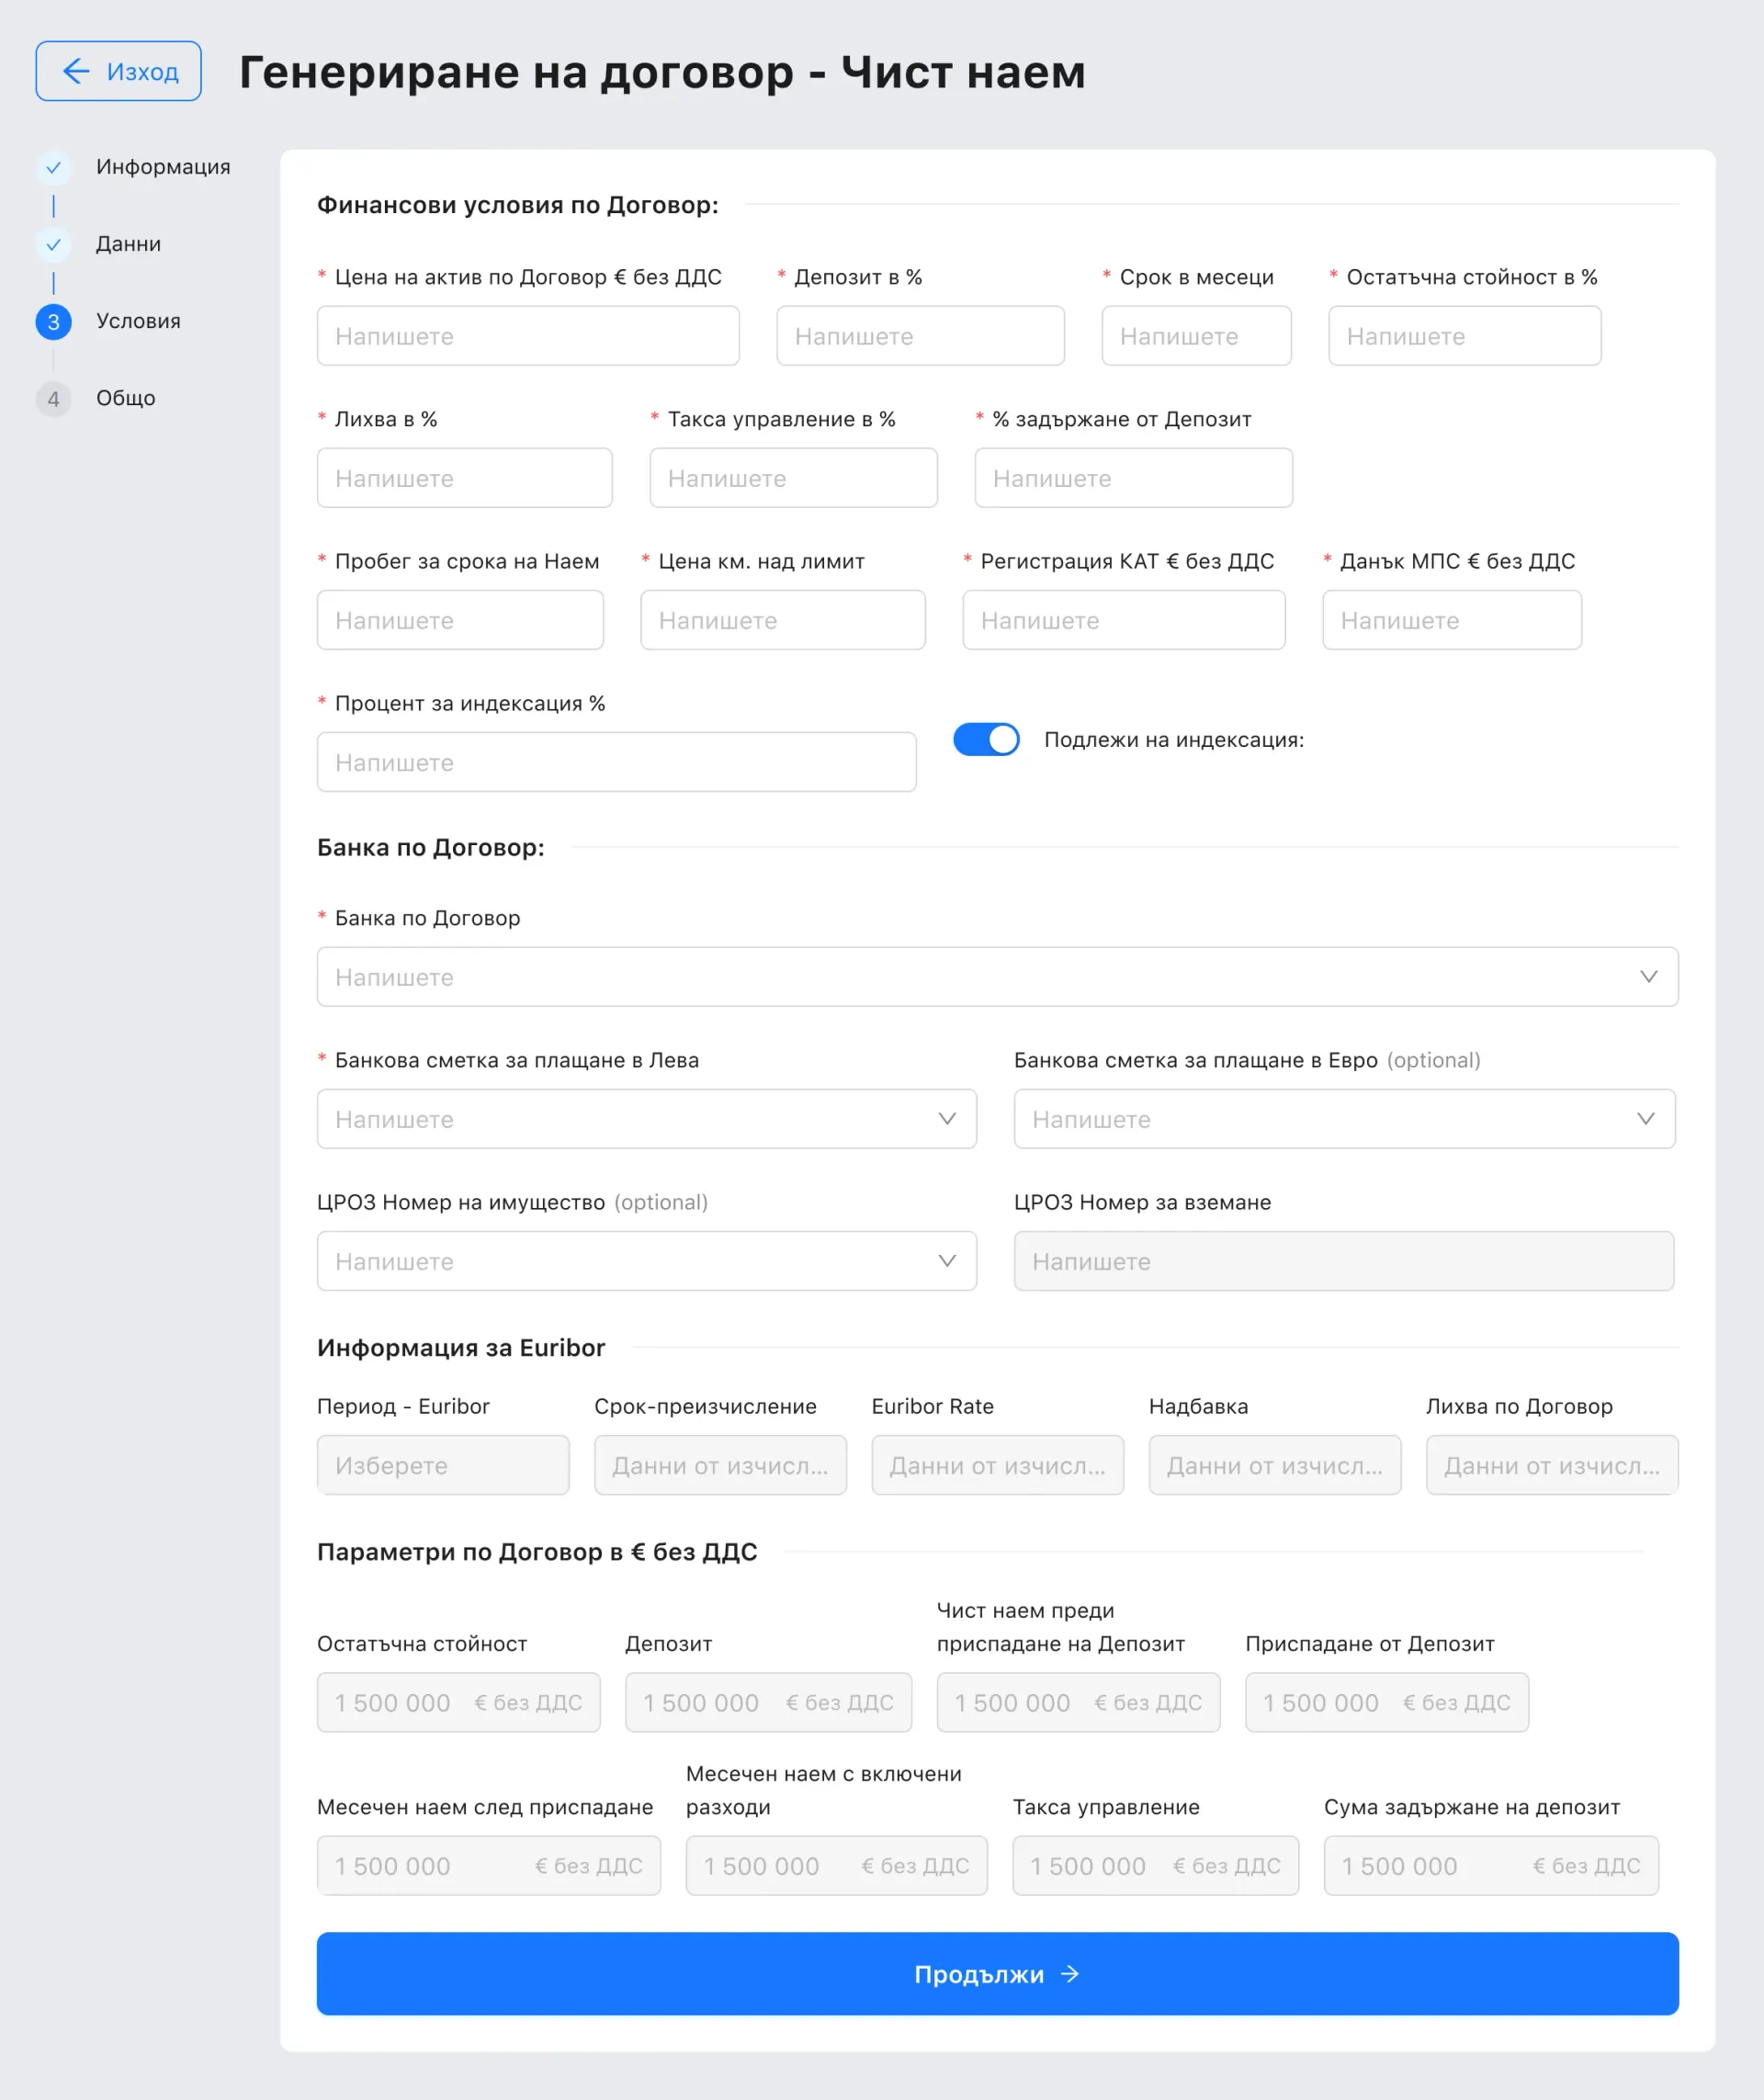This screenshot has height=2100, width=1764.
Task: Click the Депозит в % input field
Action: tap(920, 335)
